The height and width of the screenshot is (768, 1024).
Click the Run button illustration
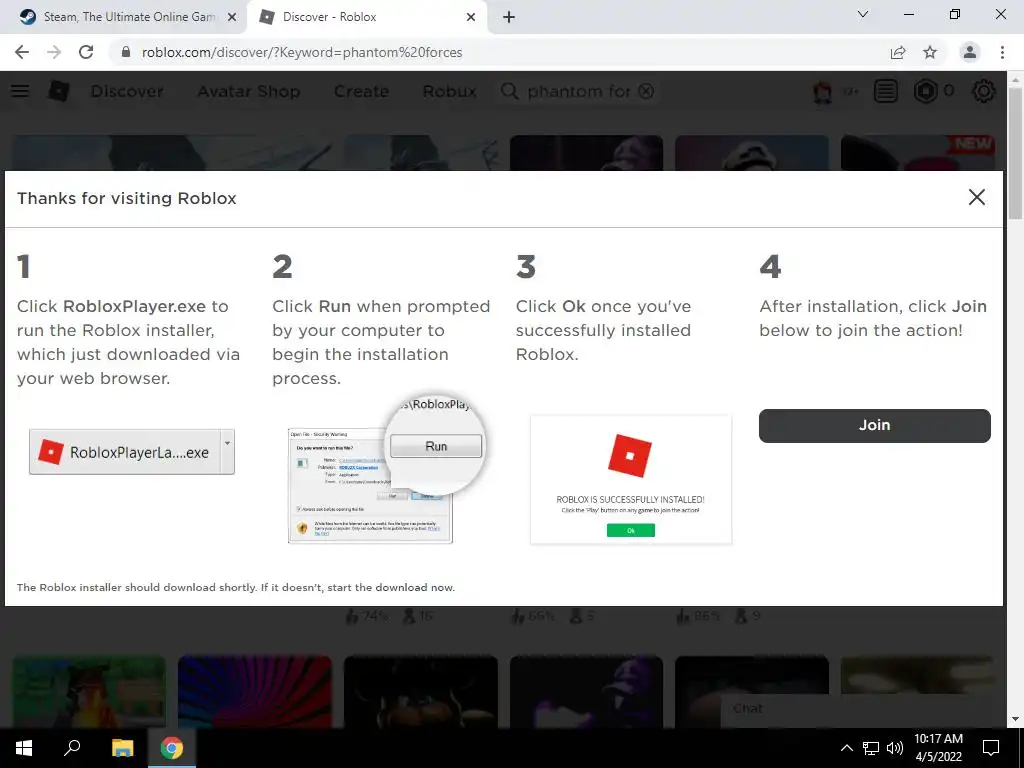pyautogui.click(x=436, y=446)
